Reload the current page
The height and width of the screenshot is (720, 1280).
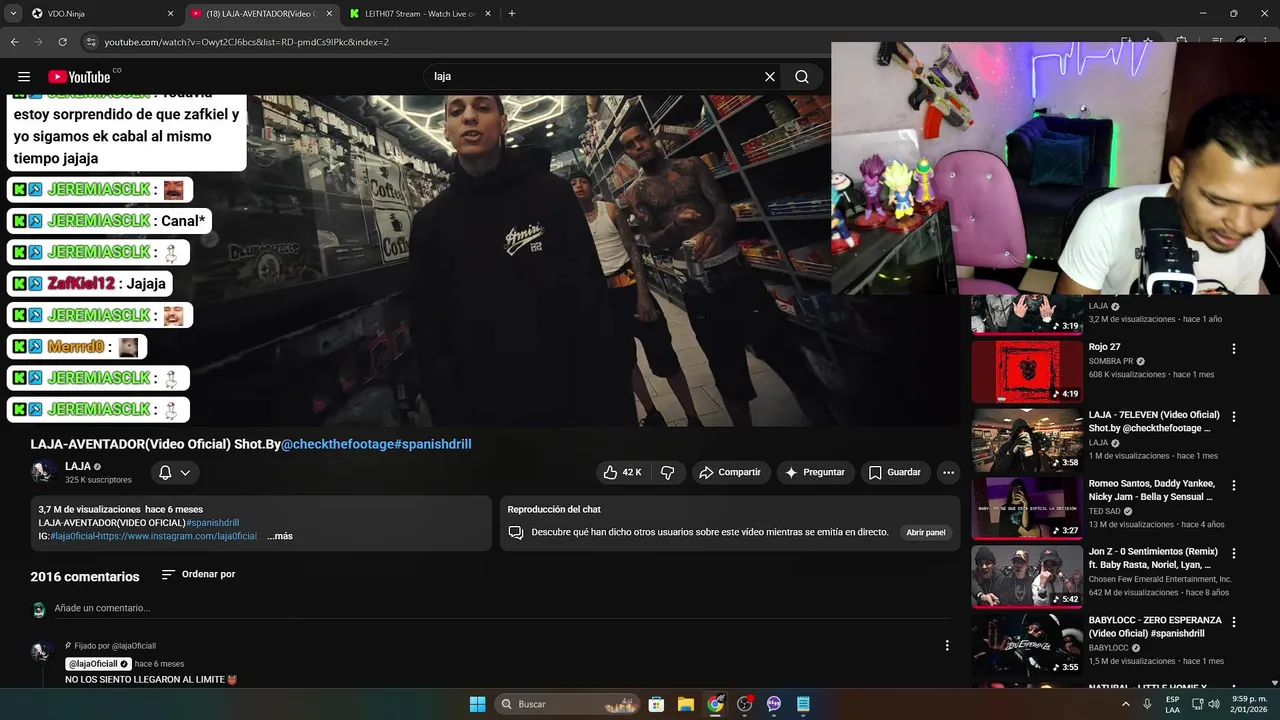62,42
